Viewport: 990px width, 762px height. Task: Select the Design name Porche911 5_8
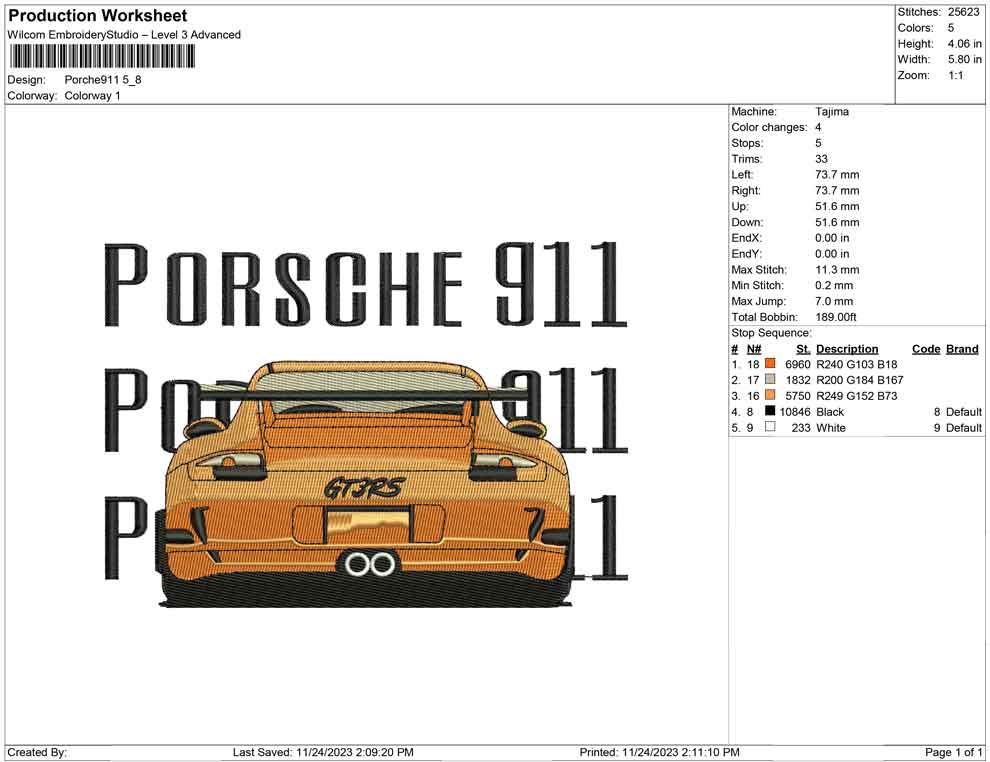pyautogui.click(x=100, y=79)
